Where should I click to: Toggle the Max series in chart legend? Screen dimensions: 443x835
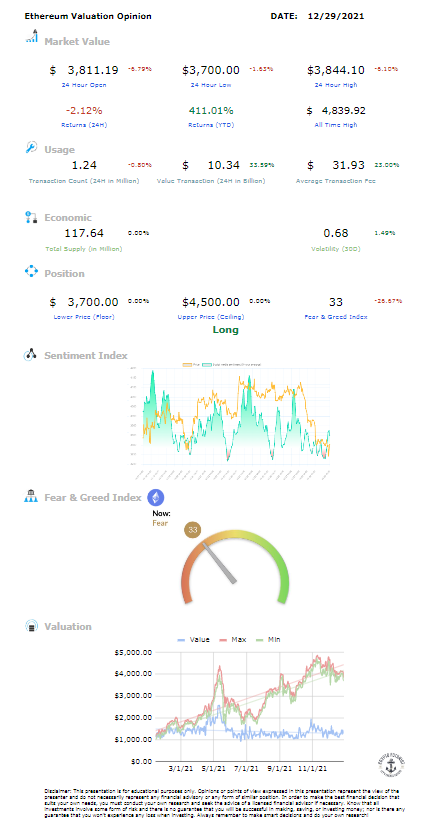(233, 639)
